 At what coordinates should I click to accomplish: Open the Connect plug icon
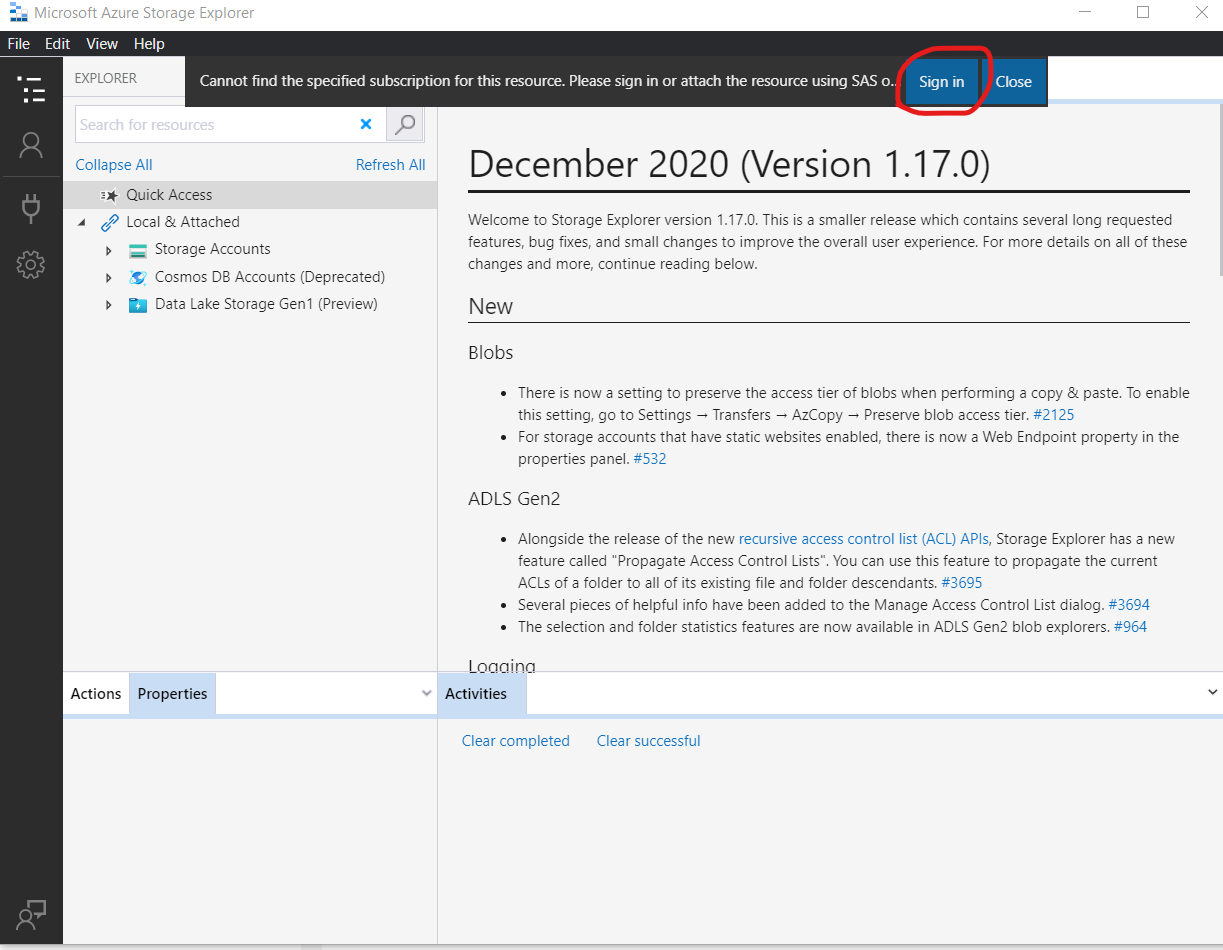31,208
